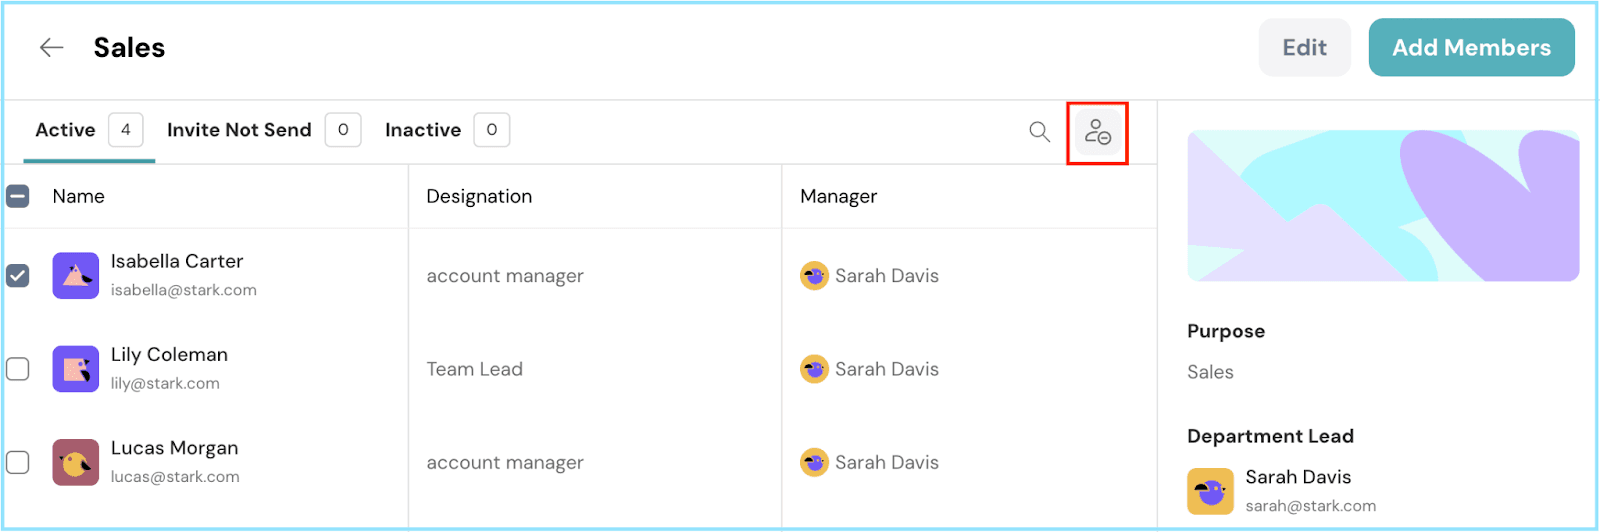Click Lucas Morgan's avatar icon

tap(76, 462)
